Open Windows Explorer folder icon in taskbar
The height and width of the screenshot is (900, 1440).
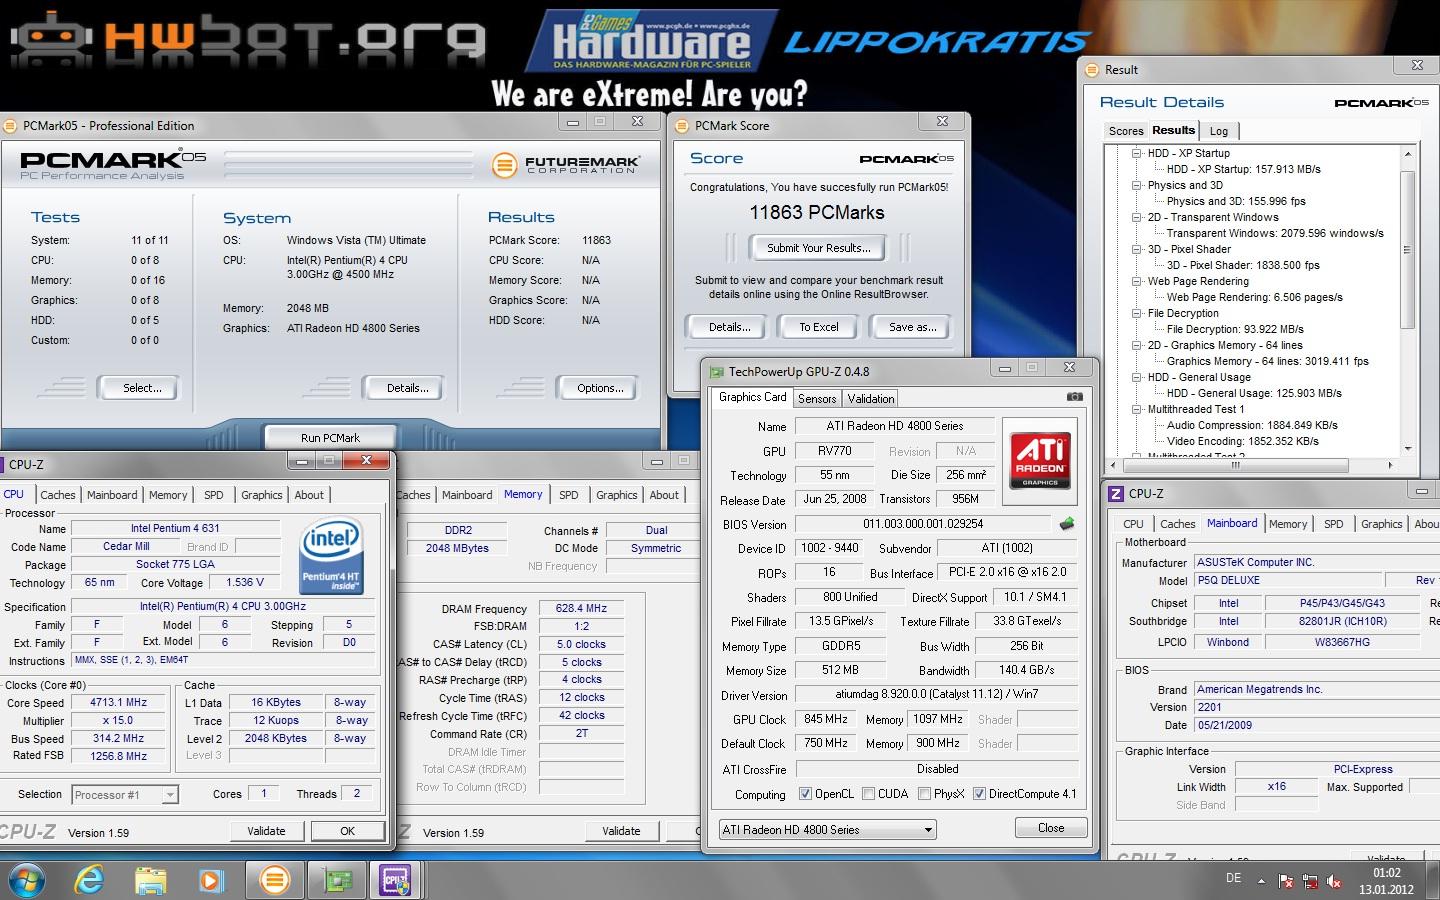150,880
